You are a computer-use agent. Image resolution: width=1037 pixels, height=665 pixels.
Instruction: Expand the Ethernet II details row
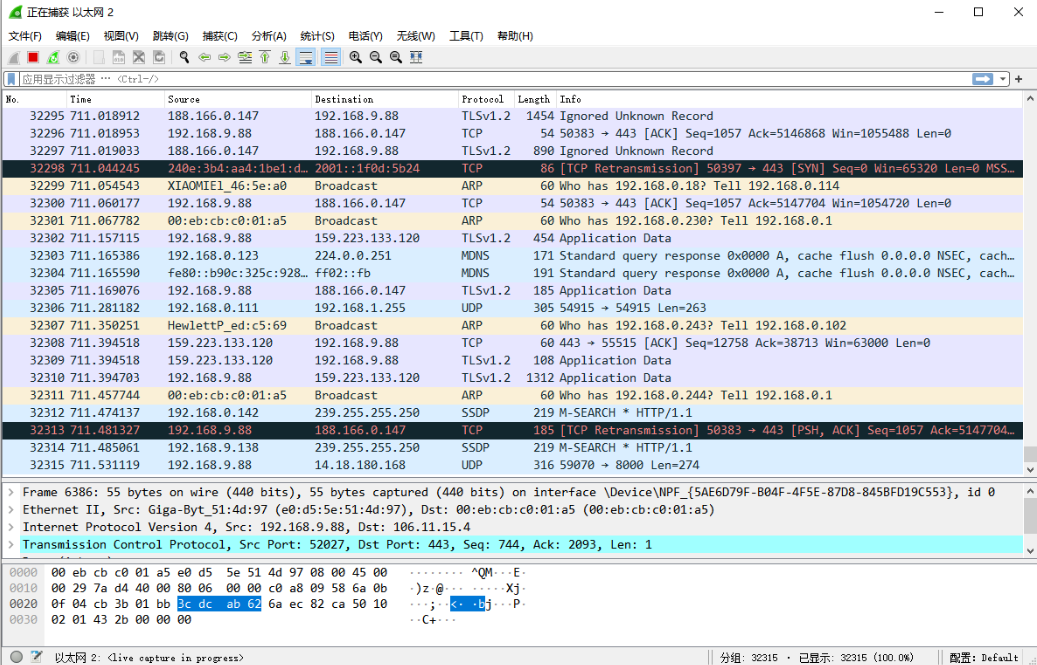(11, 510)
